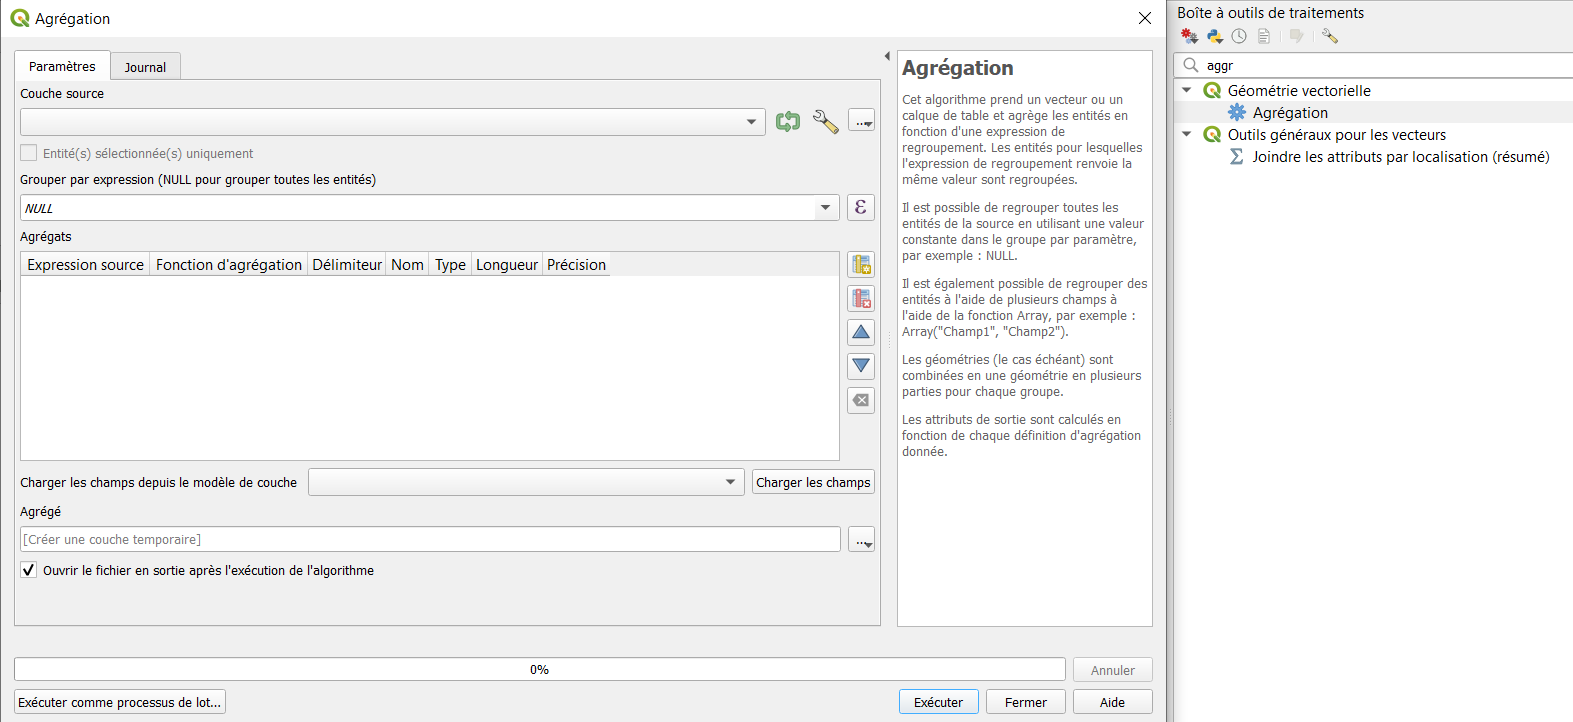The height and width of the screenshot is (722, 1573).
Task: Switch to the Journal tab
Action: click(x=145, y=67)
